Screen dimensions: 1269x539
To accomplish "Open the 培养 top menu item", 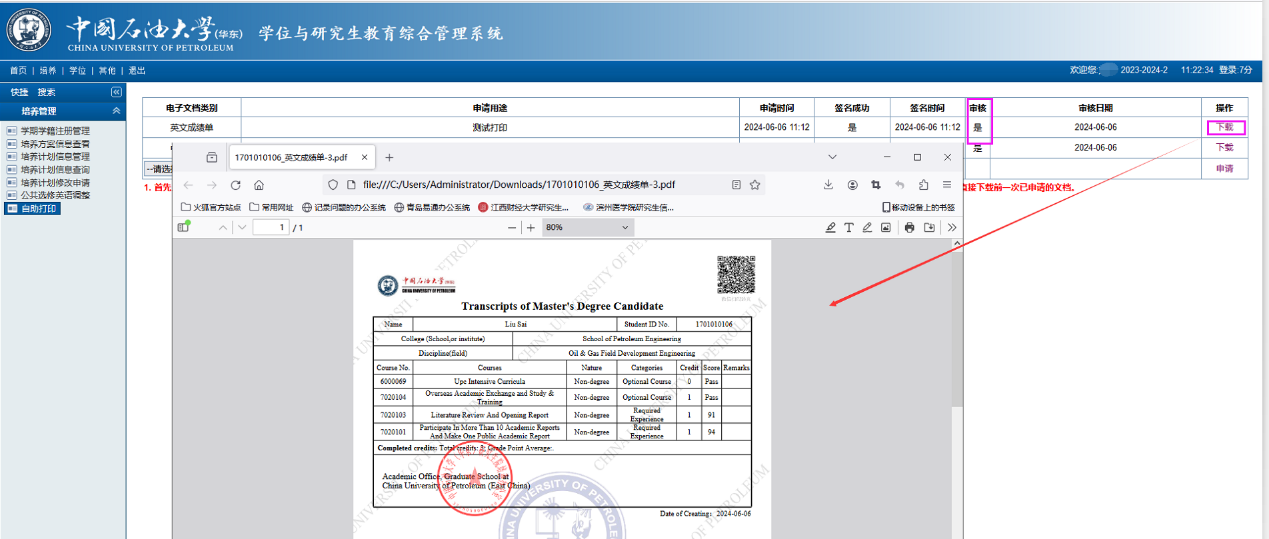I will [x=48, y=71].
